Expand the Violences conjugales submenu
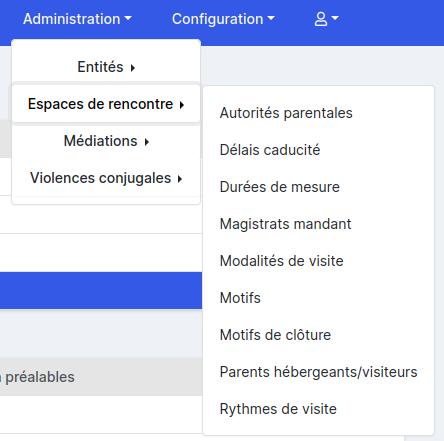The width and height of the screenshot is (444, 441). point(106,178)
